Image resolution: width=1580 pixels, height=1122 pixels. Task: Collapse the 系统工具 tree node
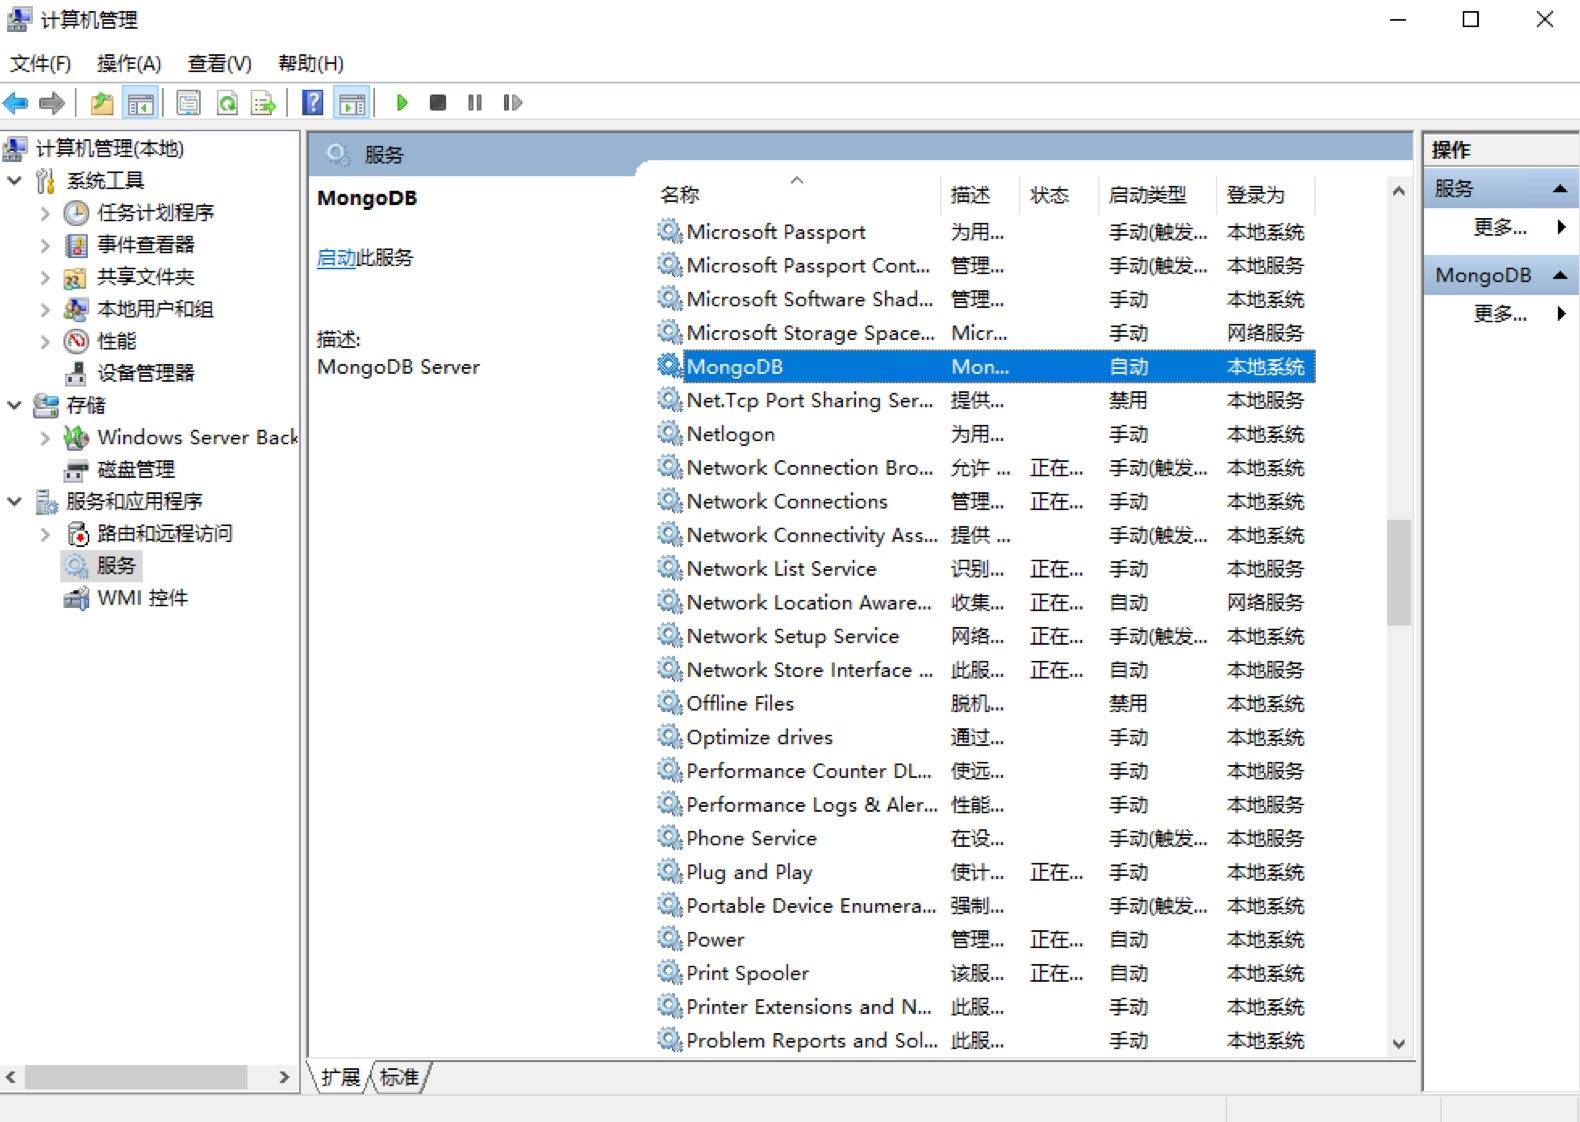click(14, 180)
